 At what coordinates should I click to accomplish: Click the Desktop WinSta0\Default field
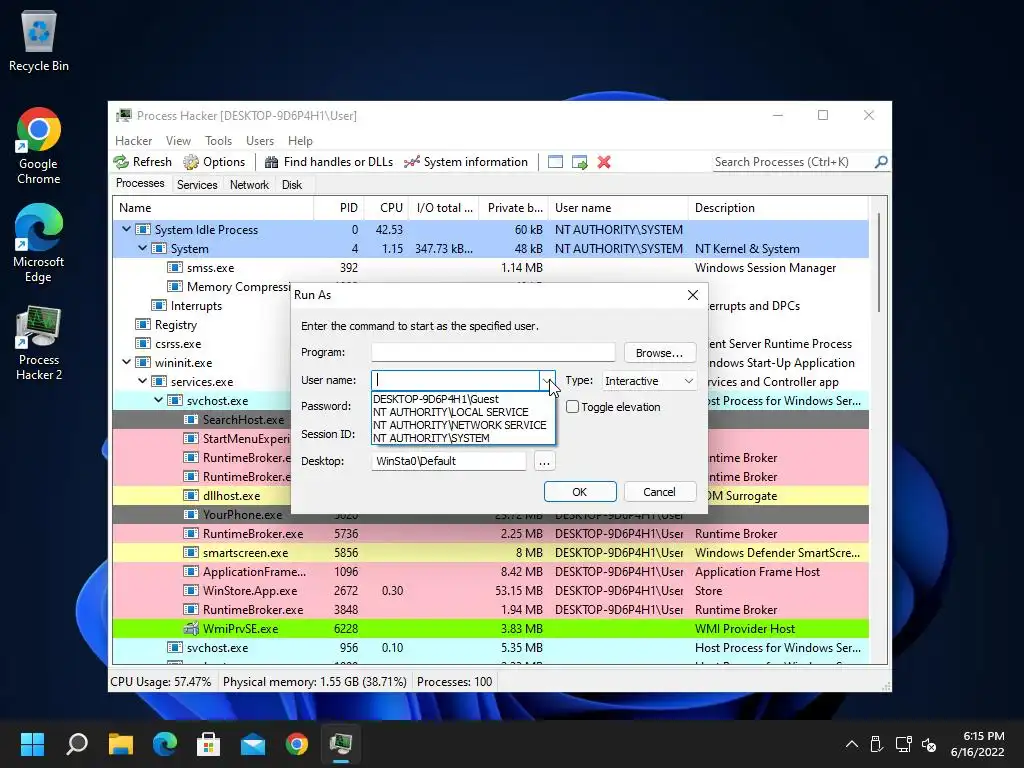[449, 461]
